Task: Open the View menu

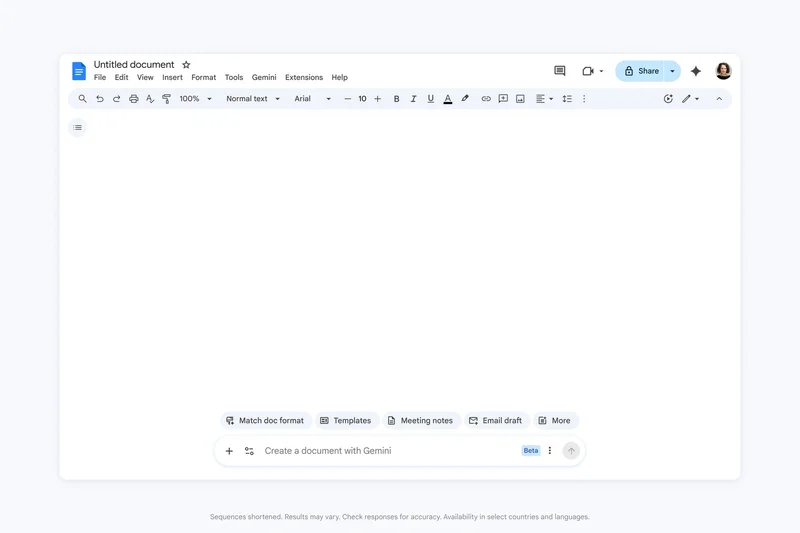Action: click(145, 78)
